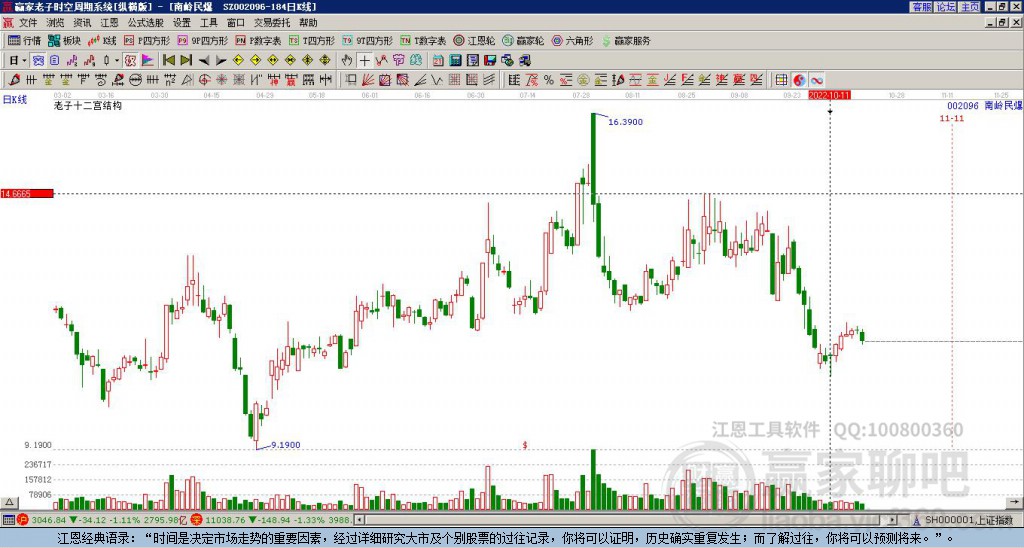Image resolution: width=1024 pixels, height=548 pixels.
Task: Open the 浏览 menu
Action: (55, 23)
